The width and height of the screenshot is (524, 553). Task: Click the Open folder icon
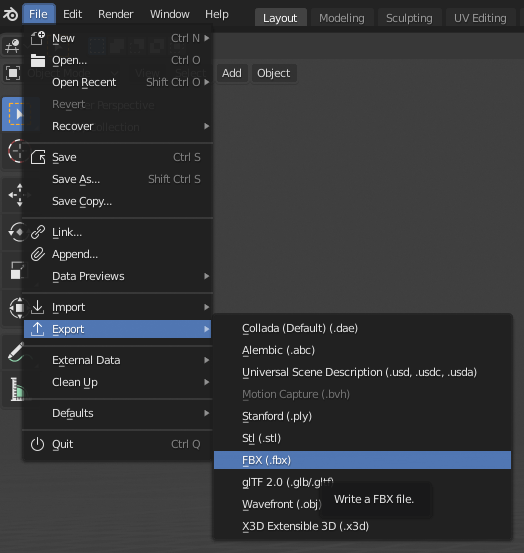tap(37, 60)
